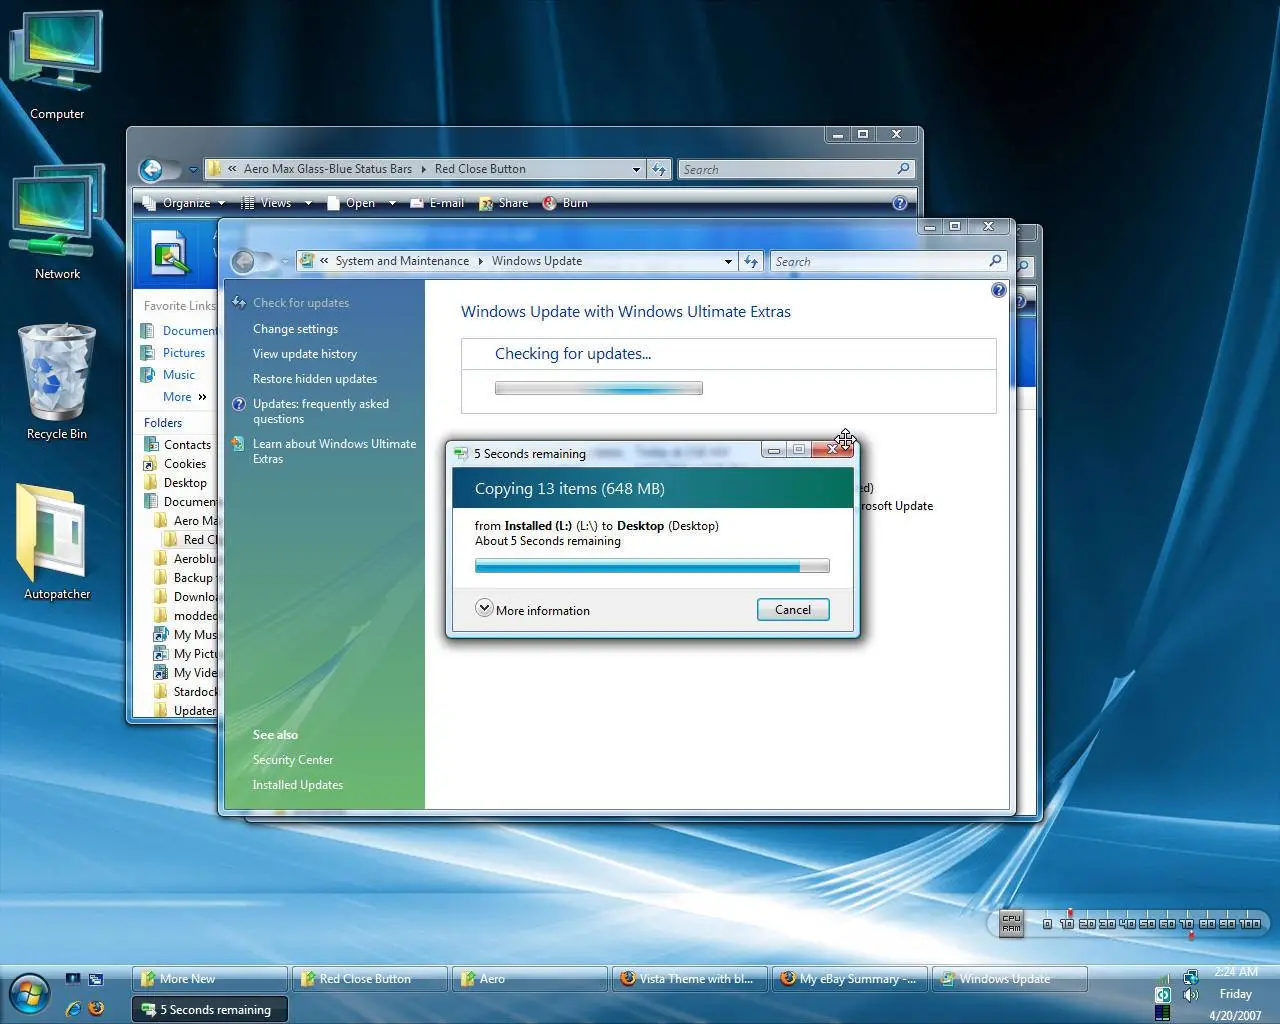Switch to My eBay Summary taskbar button

[x=850, y=979]
